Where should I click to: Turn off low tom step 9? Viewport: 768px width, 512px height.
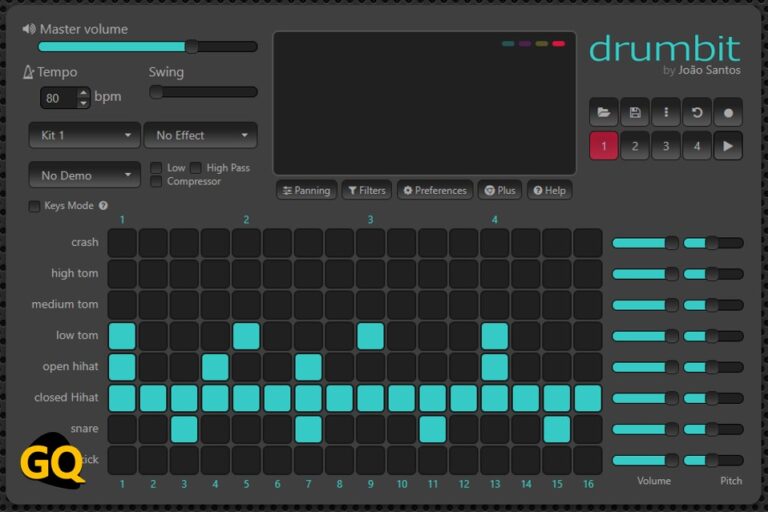(371, 336)
